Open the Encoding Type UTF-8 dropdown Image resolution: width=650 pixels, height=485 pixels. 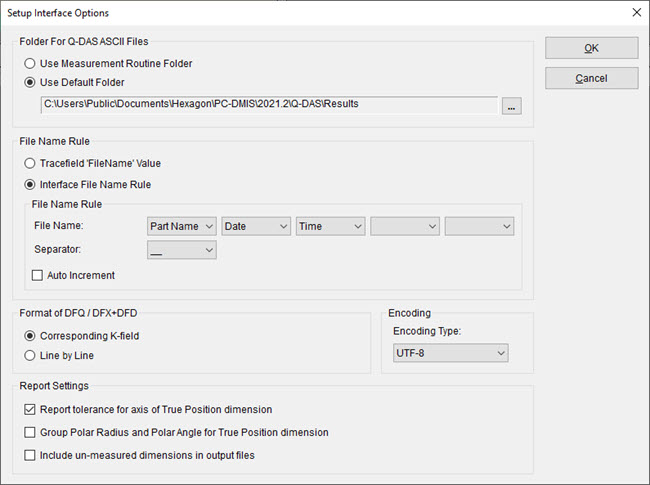point(449,352)
